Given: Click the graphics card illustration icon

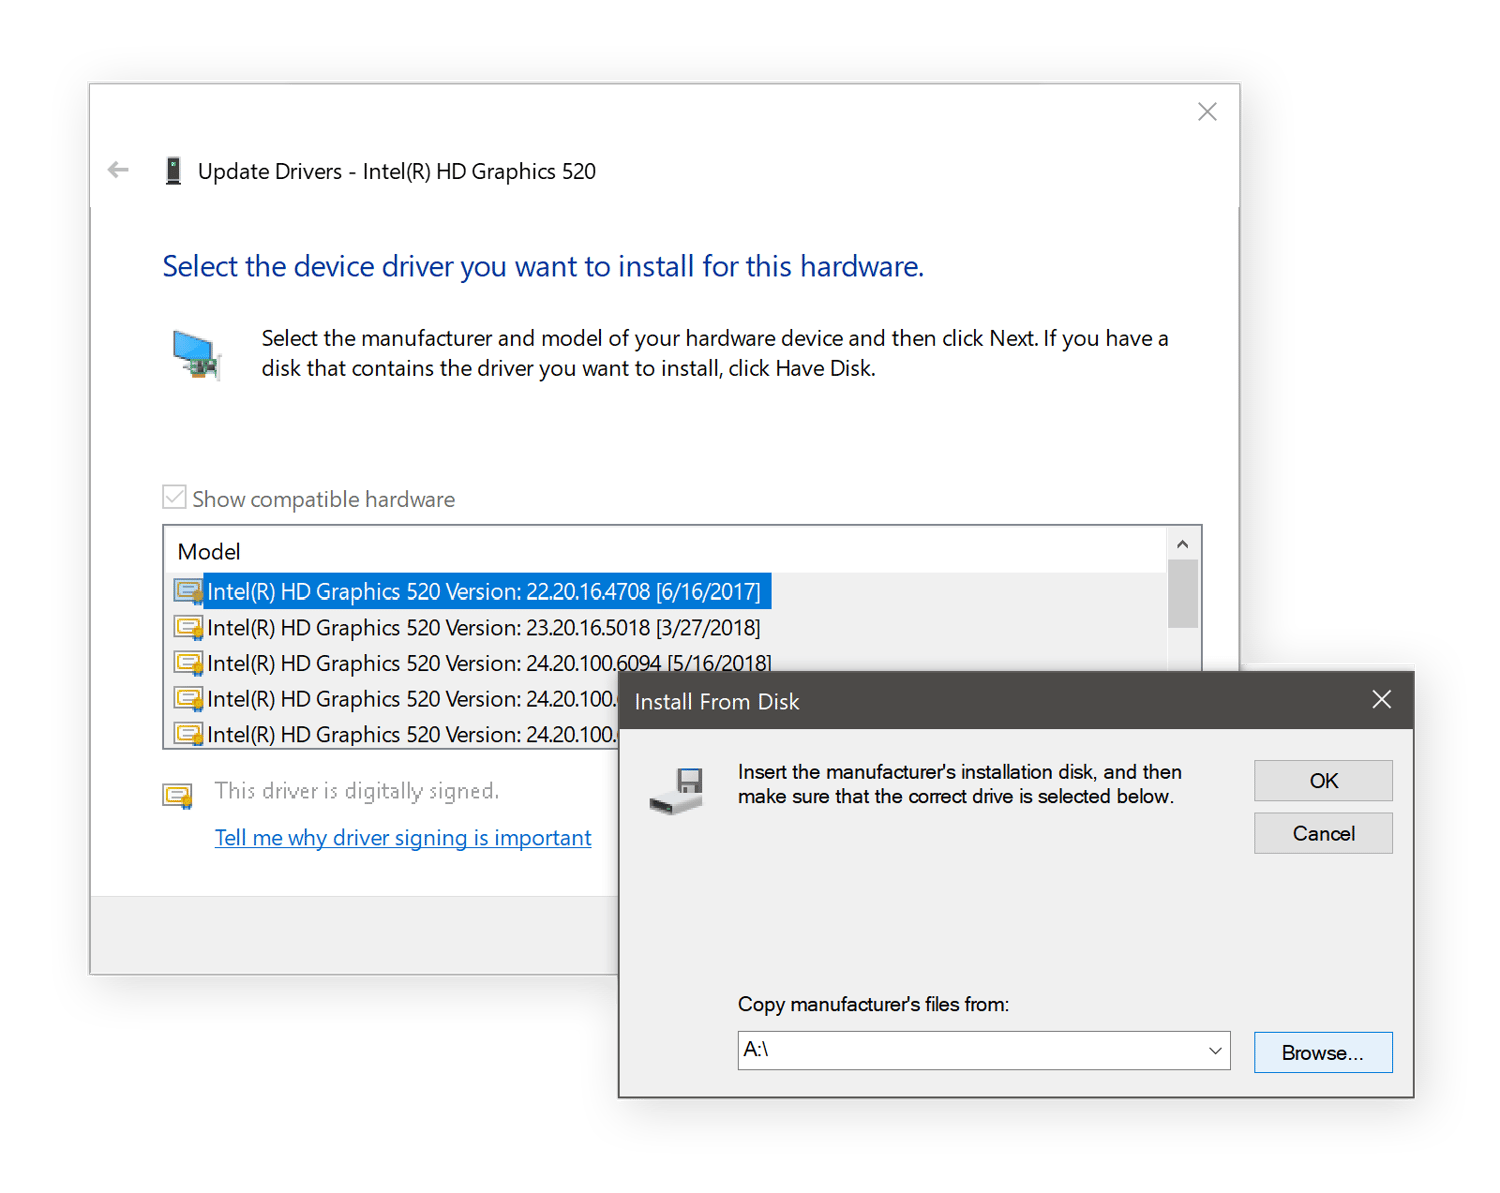Looking at the screenshot, I should click(x=197, y=355).
